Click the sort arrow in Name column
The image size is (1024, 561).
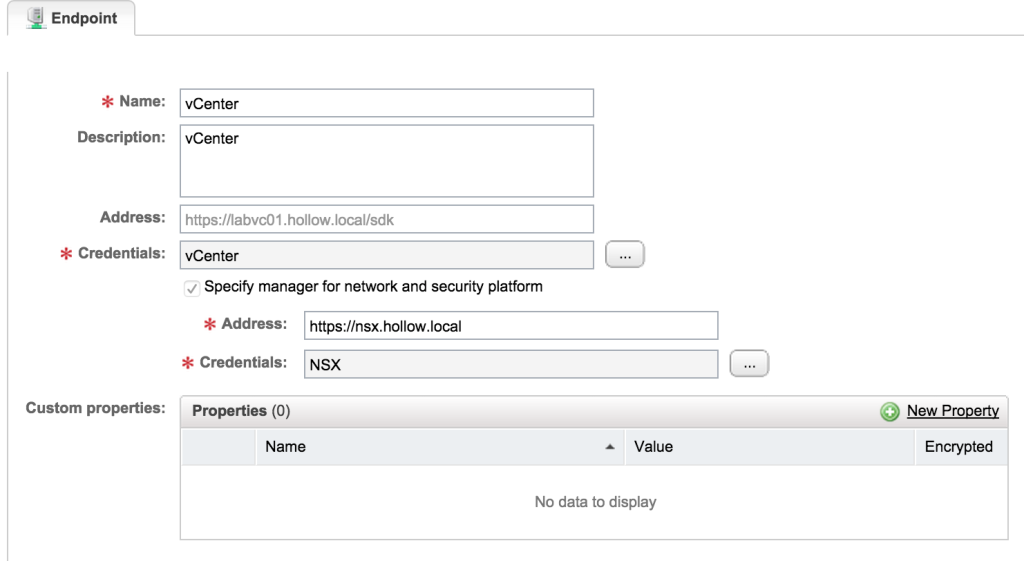[x=610, y=448]
